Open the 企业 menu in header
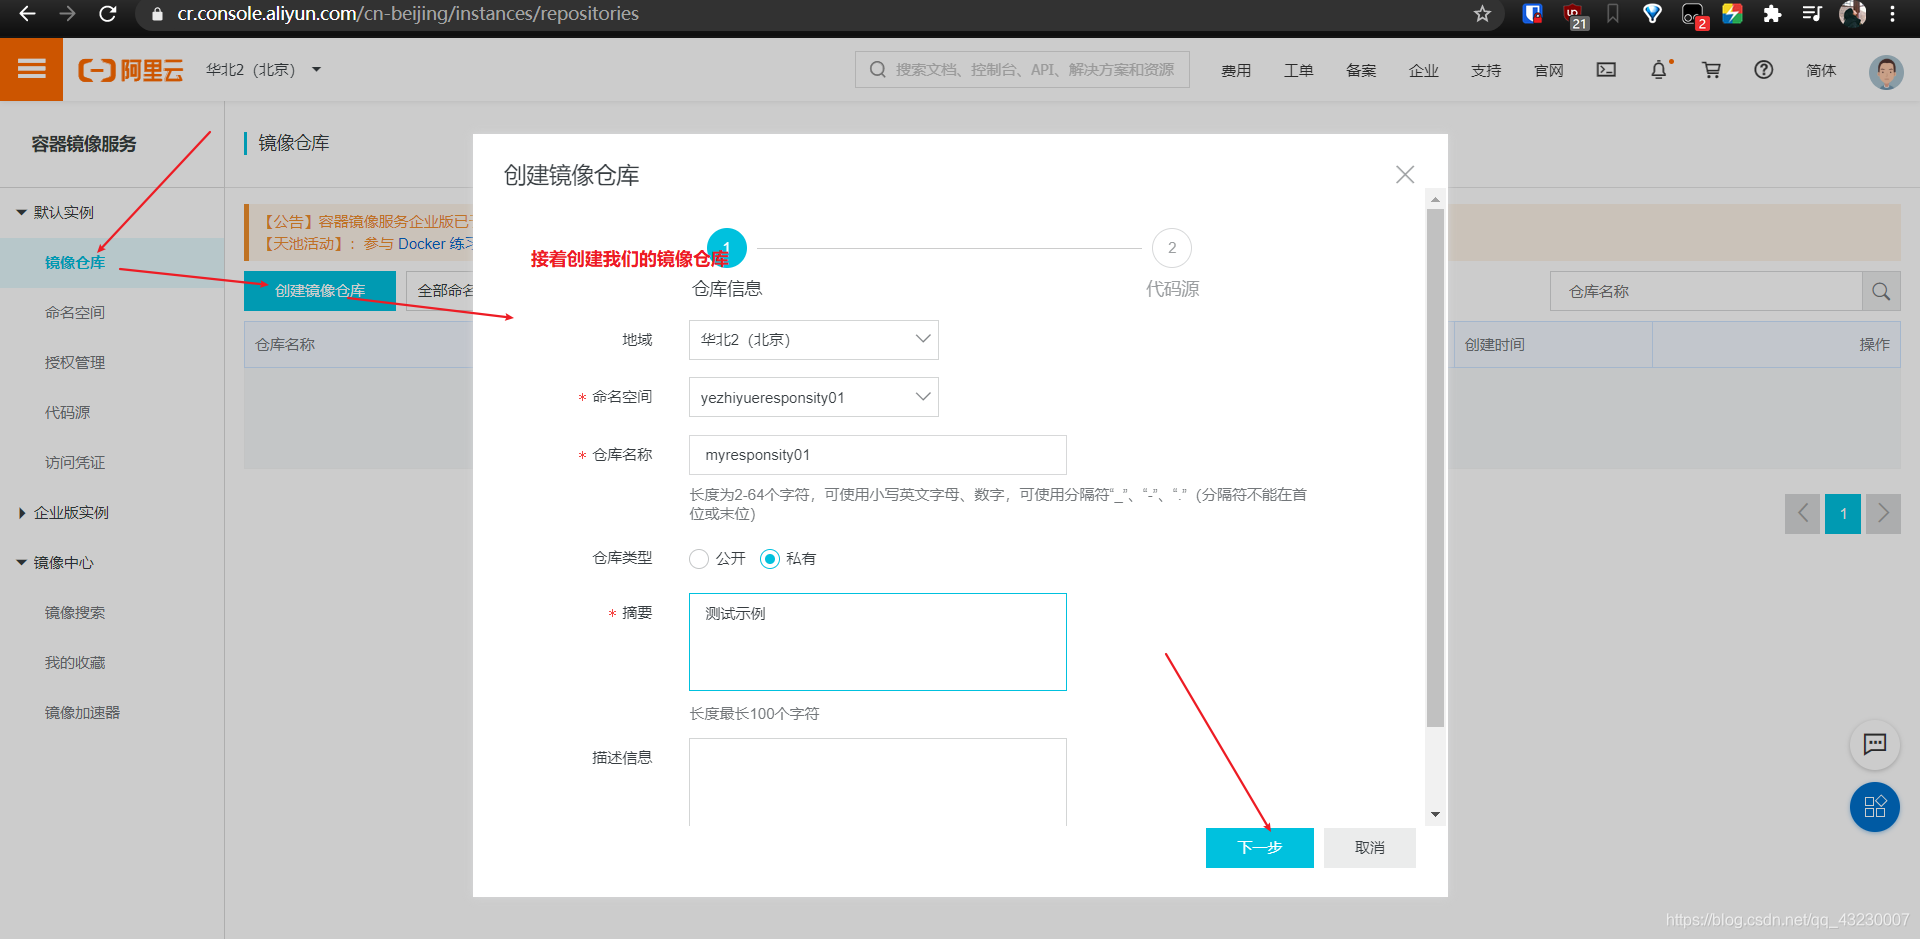This screenshot has height=939, width=1920. [x=1423, y=70]
